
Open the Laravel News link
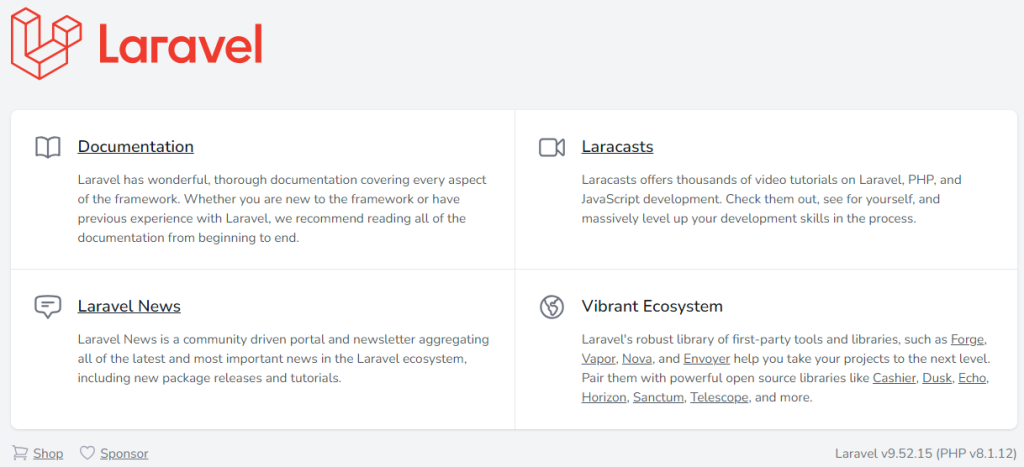point(129,306)
